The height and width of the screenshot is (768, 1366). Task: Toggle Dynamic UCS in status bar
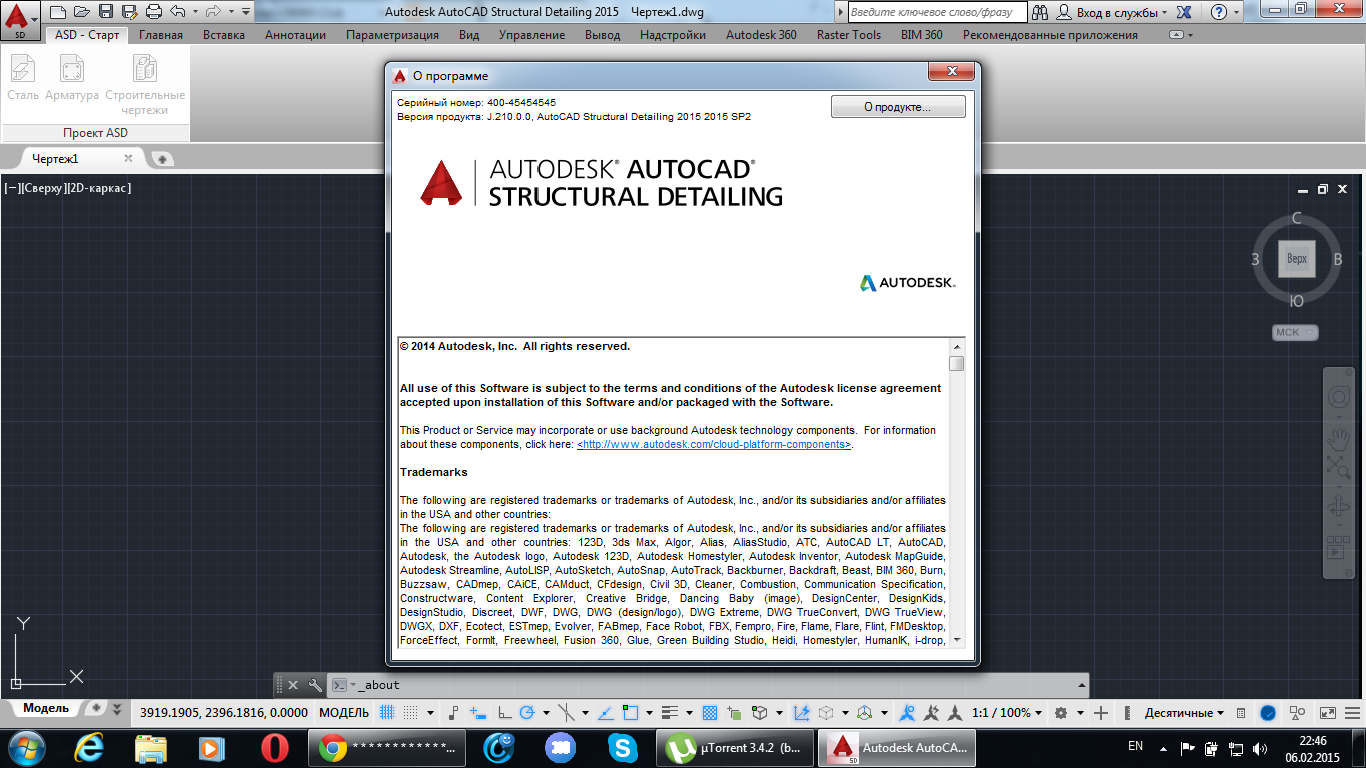(801, 713)
